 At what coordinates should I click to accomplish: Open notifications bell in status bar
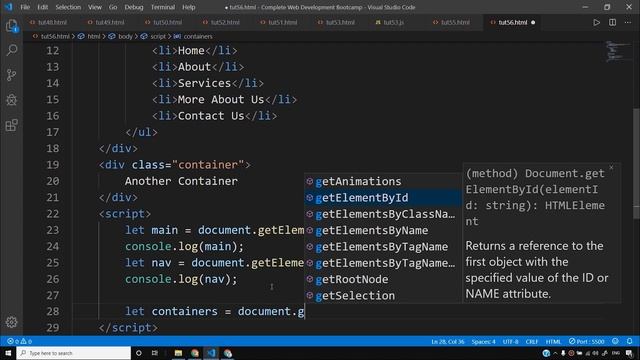629,341
